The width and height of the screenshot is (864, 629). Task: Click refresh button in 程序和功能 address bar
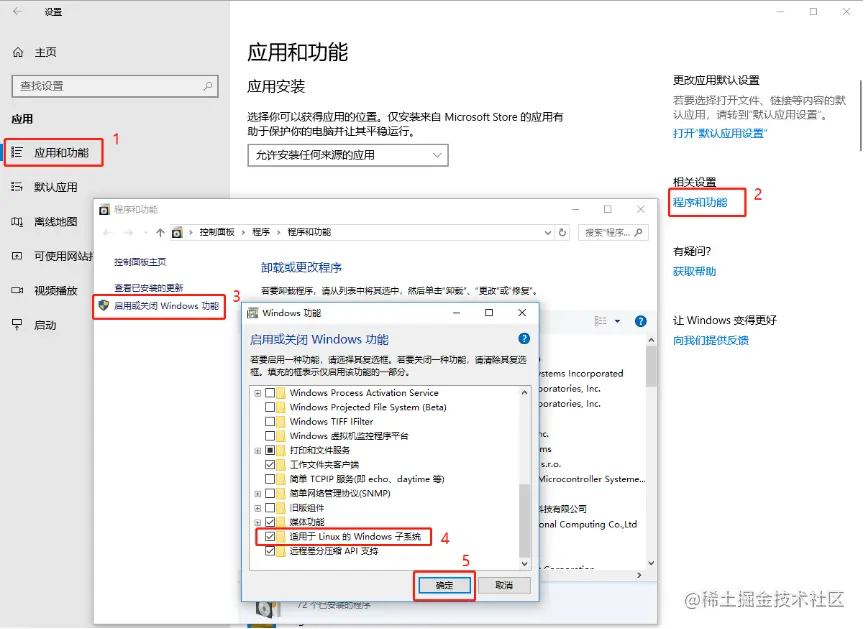tap(562, 232)
